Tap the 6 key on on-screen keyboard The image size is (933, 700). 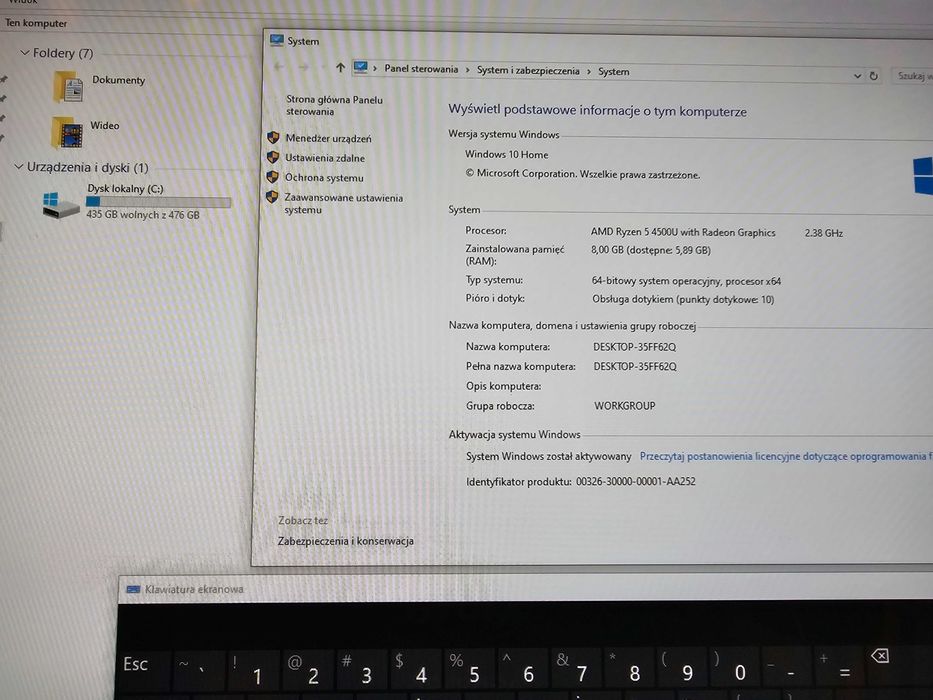(522, 670)
